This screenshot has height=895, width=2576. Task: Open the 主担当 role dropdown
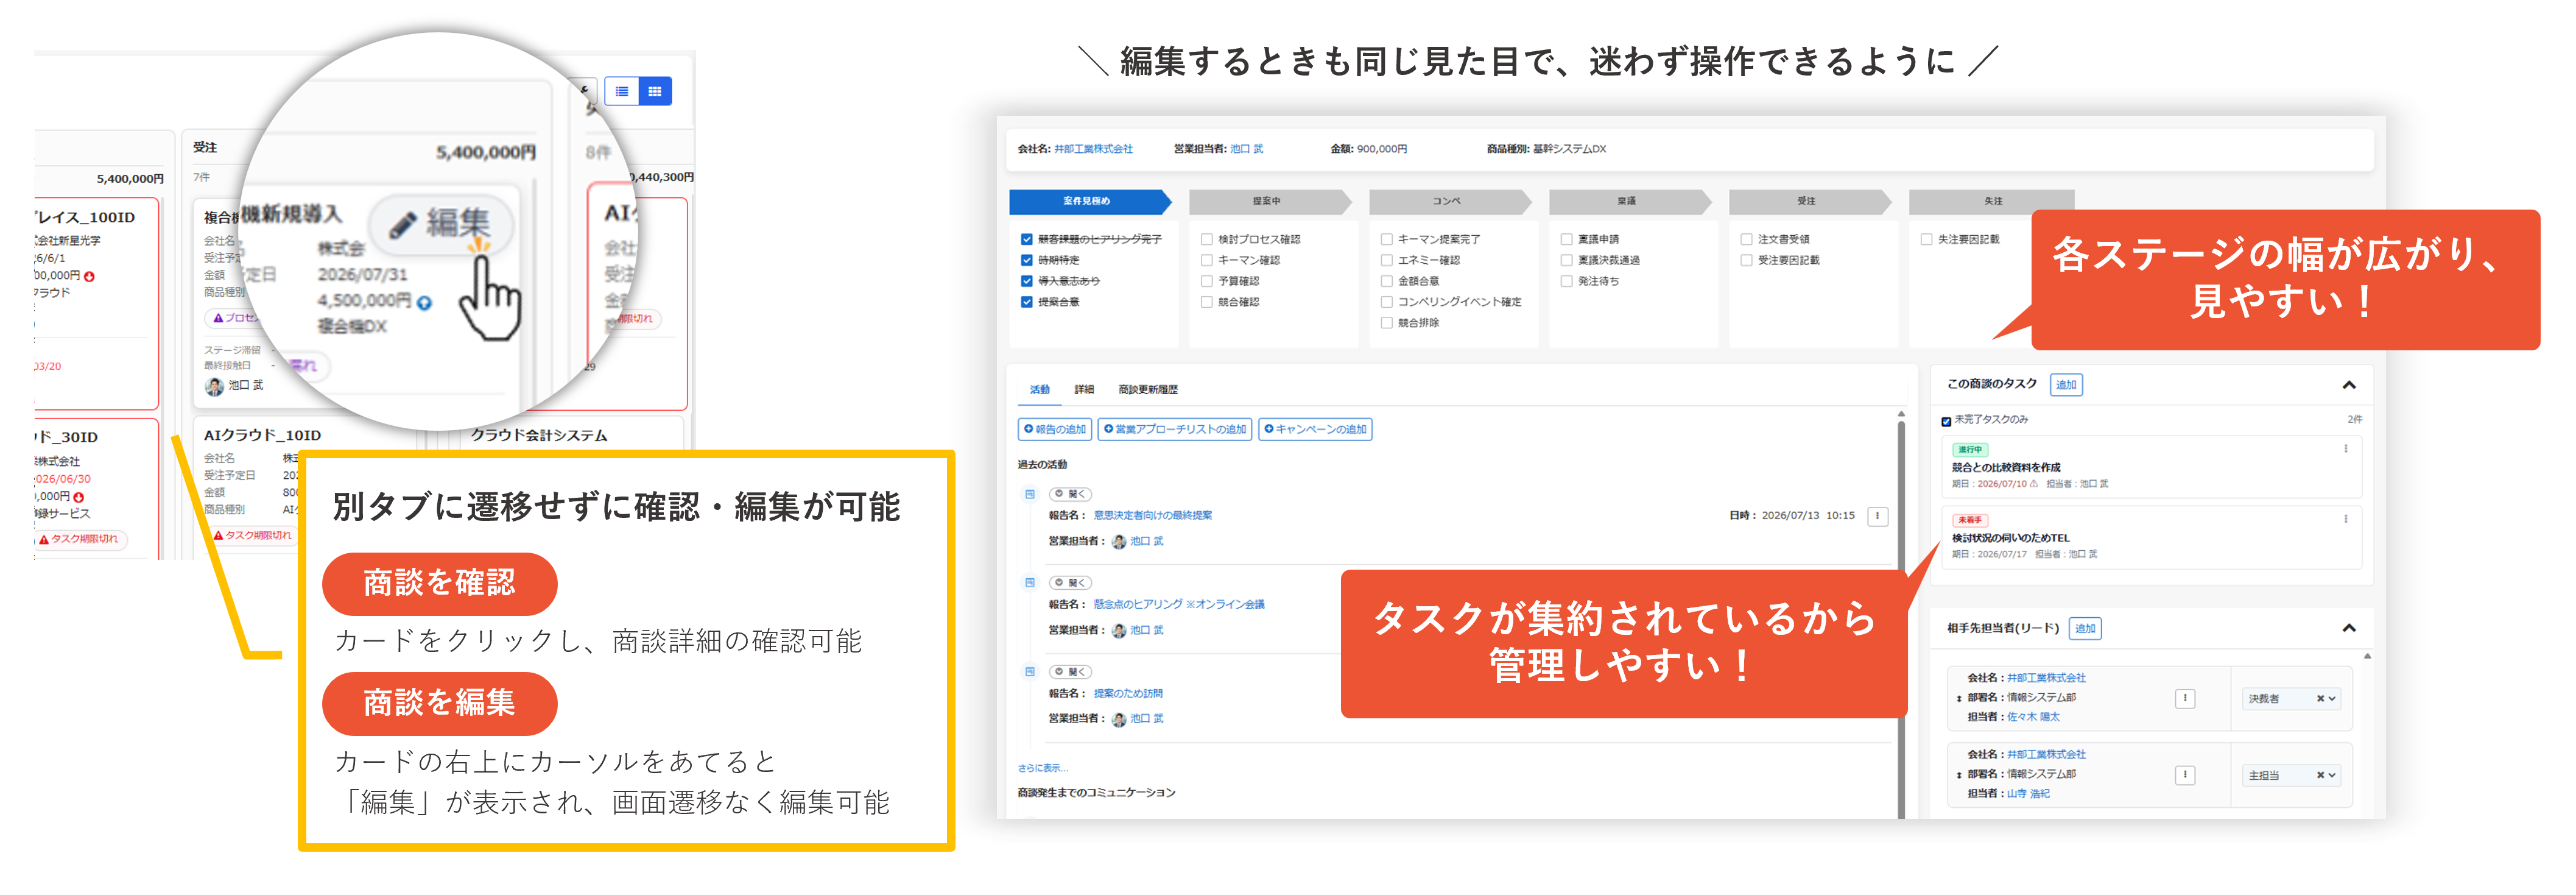point(2291,775)
